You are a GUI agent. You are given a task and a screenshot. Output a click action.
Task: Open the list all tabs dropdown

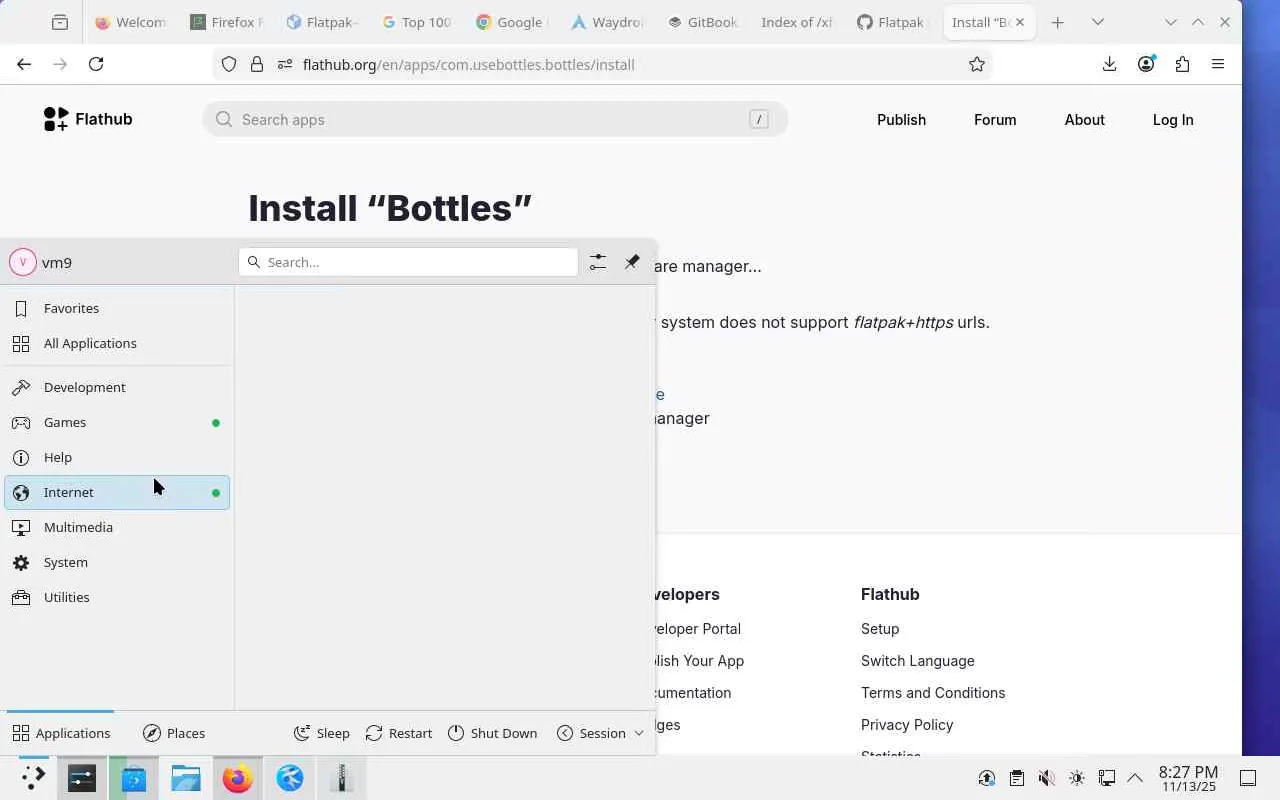pyautogui.click(x=1097, y=22)
